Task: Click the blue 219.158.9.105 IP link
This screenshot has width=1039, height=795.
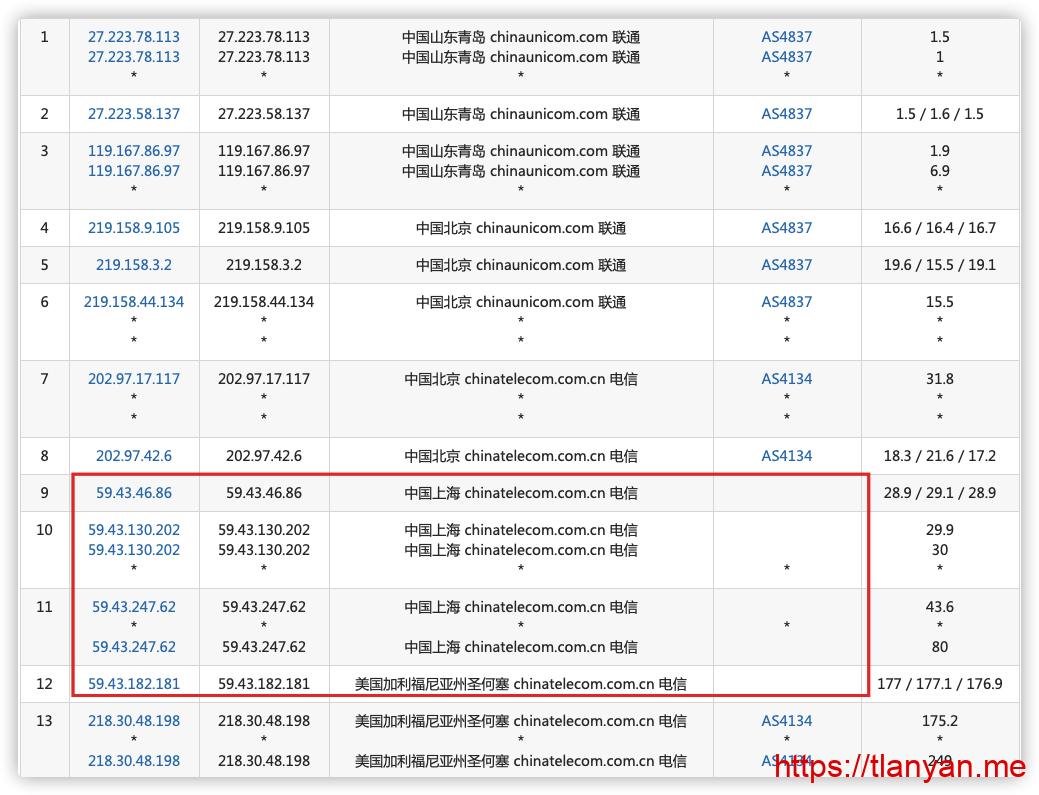Action: tap(134, 228)
